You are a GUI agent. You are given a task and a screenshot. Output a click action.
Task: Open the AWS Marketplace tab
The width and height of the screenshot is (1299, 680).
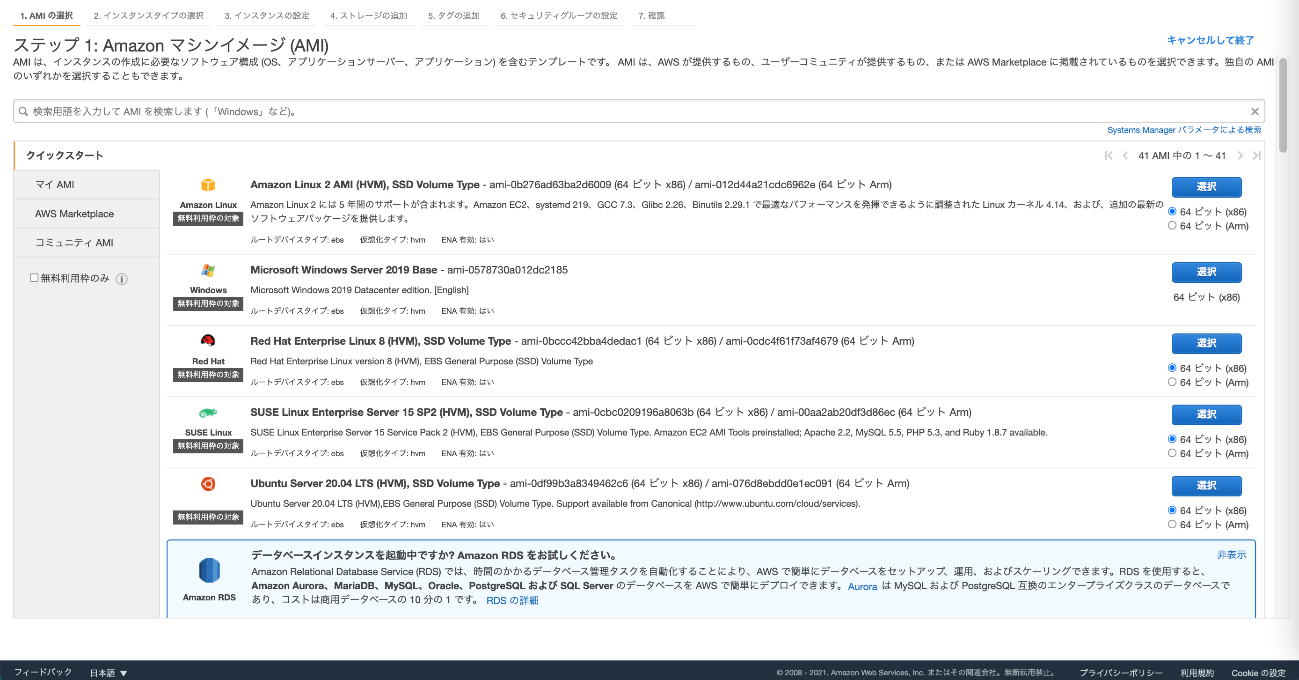coord(74,214)
